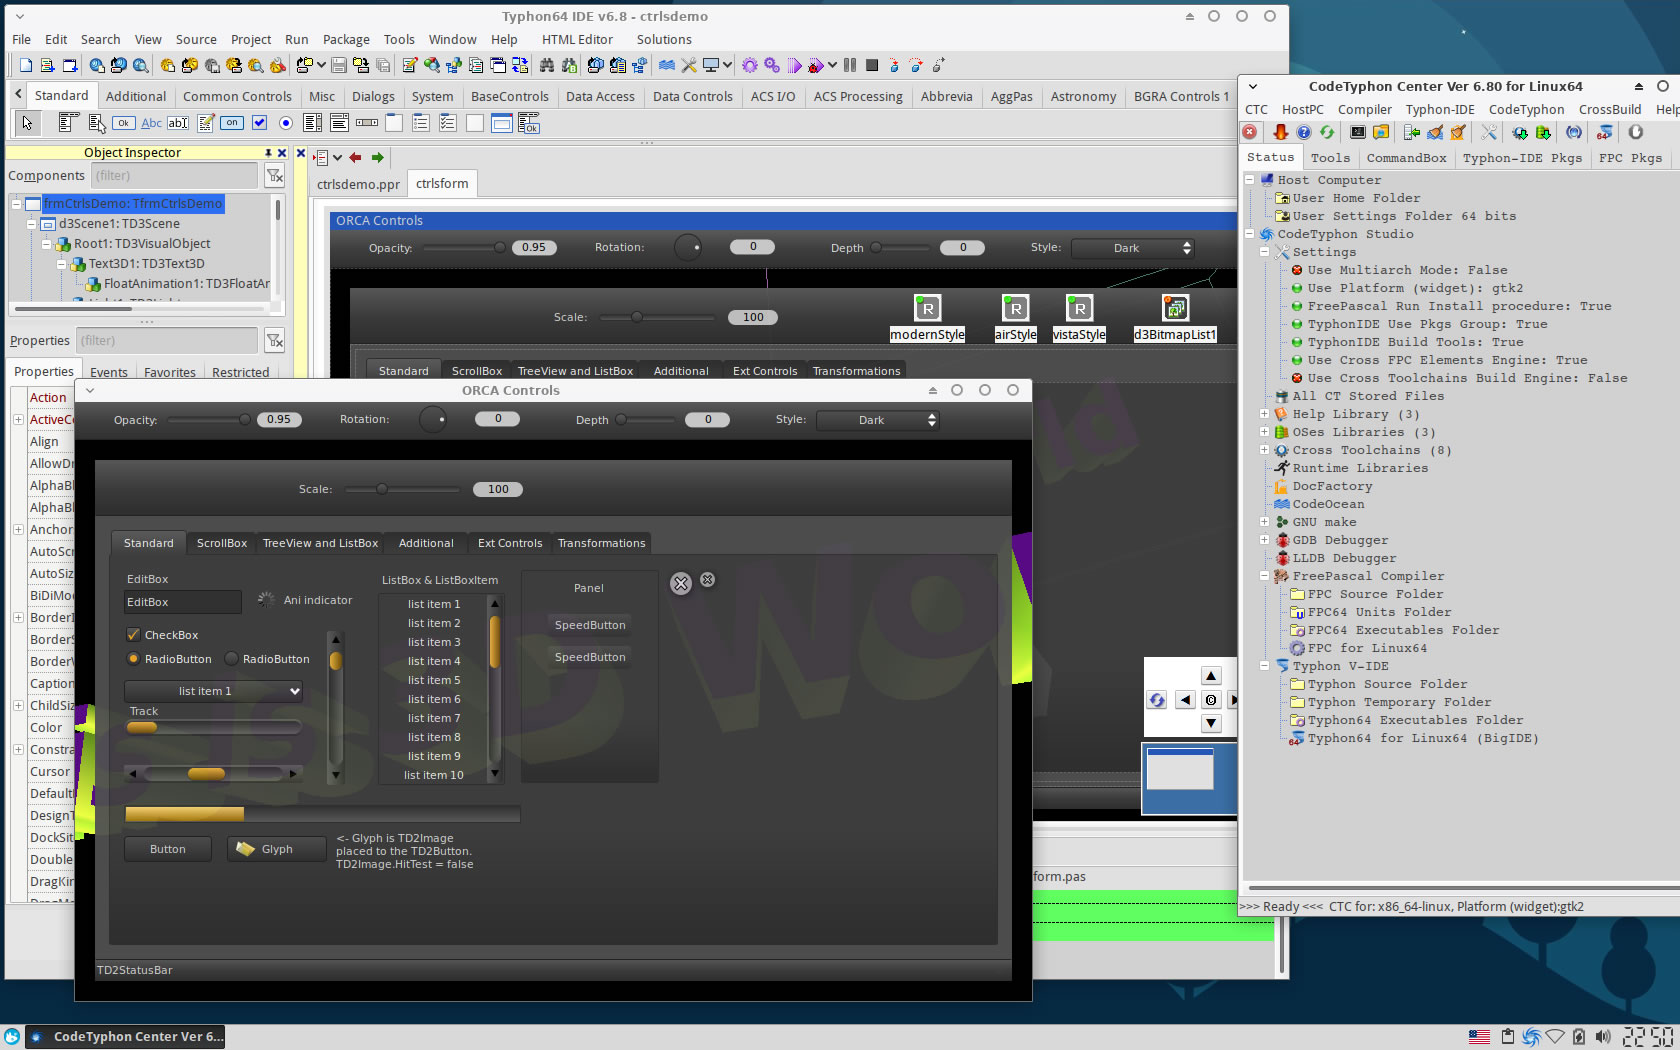Pick the TLabel 'Abc' component icon
The height and width of the screenshot is (1050, 1680).
[x=151, y=123]
